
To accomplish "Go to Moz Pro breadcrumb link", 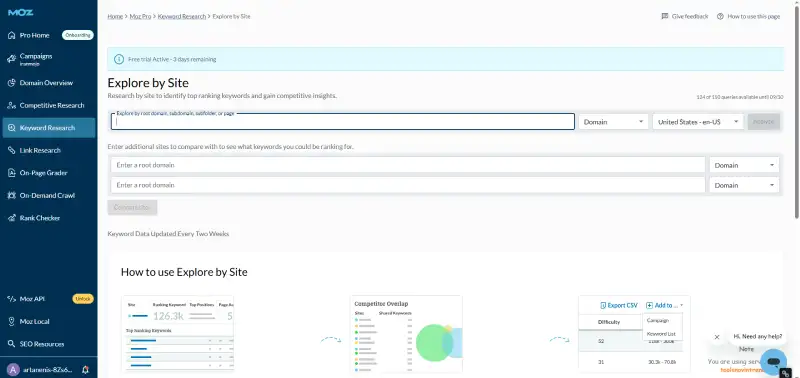I will tap(140, 16).
